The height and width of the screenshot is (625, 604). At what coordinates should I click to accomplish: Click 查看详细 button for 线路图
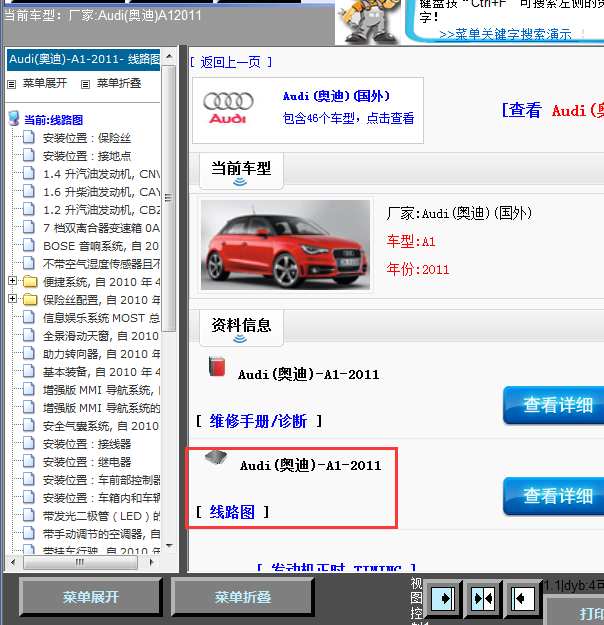pyautogui.click(x=554, y=496)
